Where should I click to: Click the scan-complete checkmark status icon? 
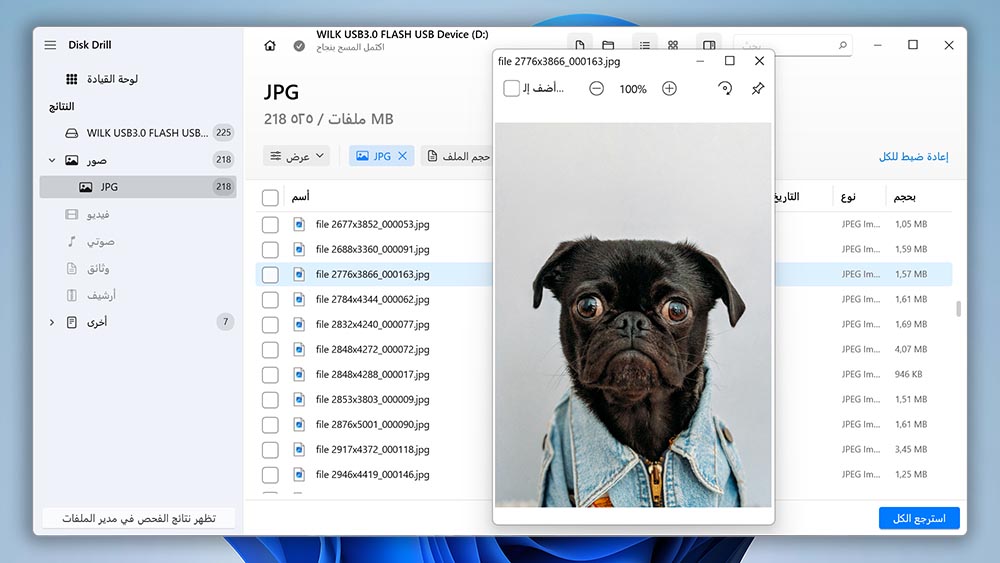pyautogui.click(x=299, y=46)
